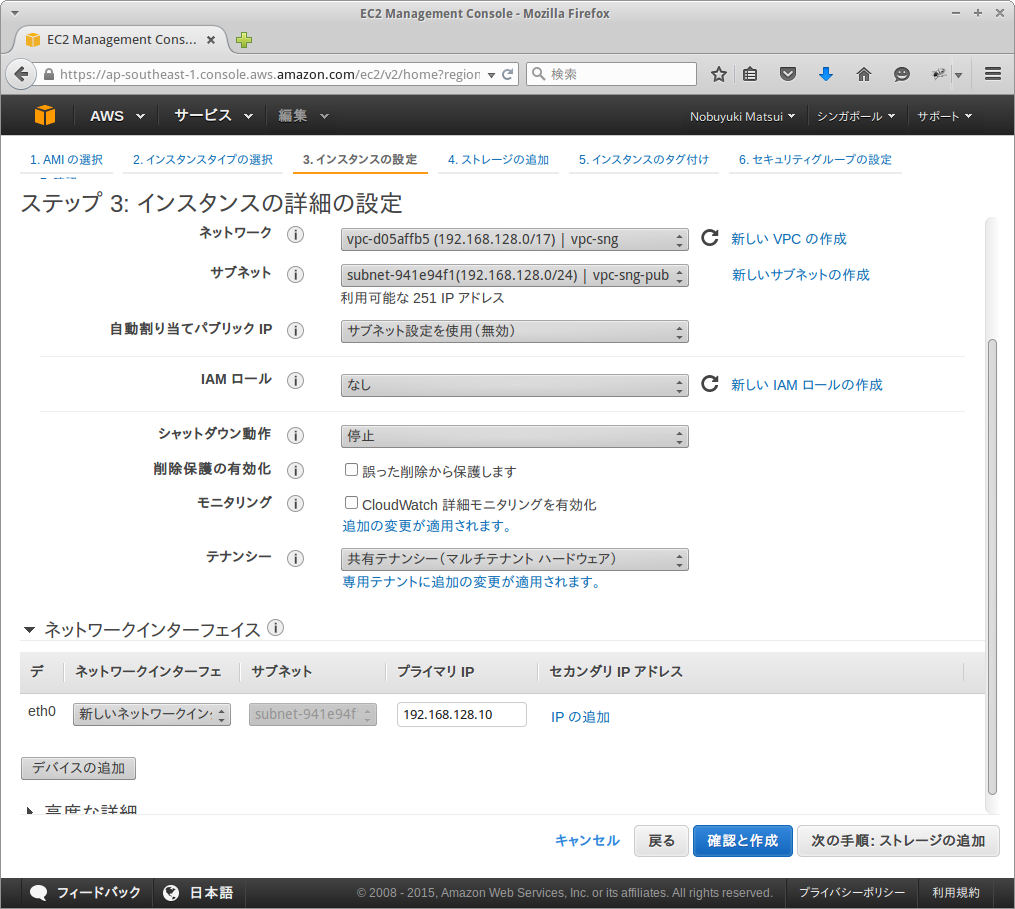This screenshot has height=909, width=1015.
Task: Click the AWS cube logo in the navbar
Action: pos(44,115)
